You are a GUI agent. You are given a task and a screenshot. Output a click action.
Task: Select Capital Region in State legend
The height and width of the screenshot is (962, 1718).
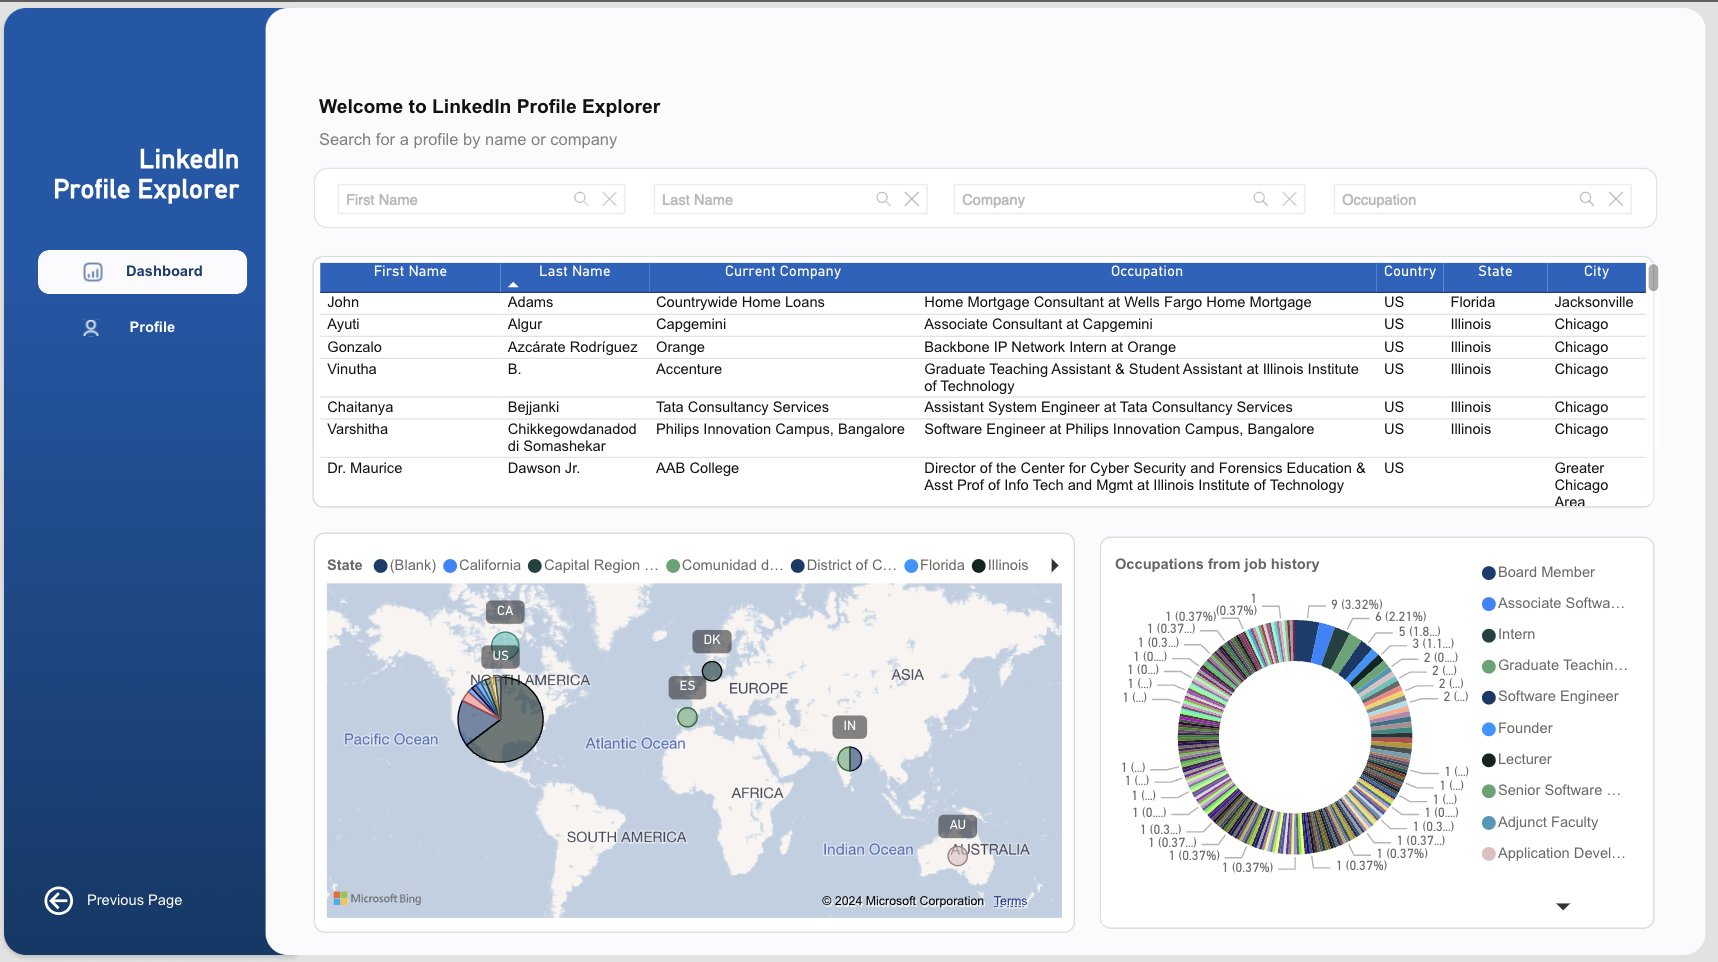click(x=593, y=566)
